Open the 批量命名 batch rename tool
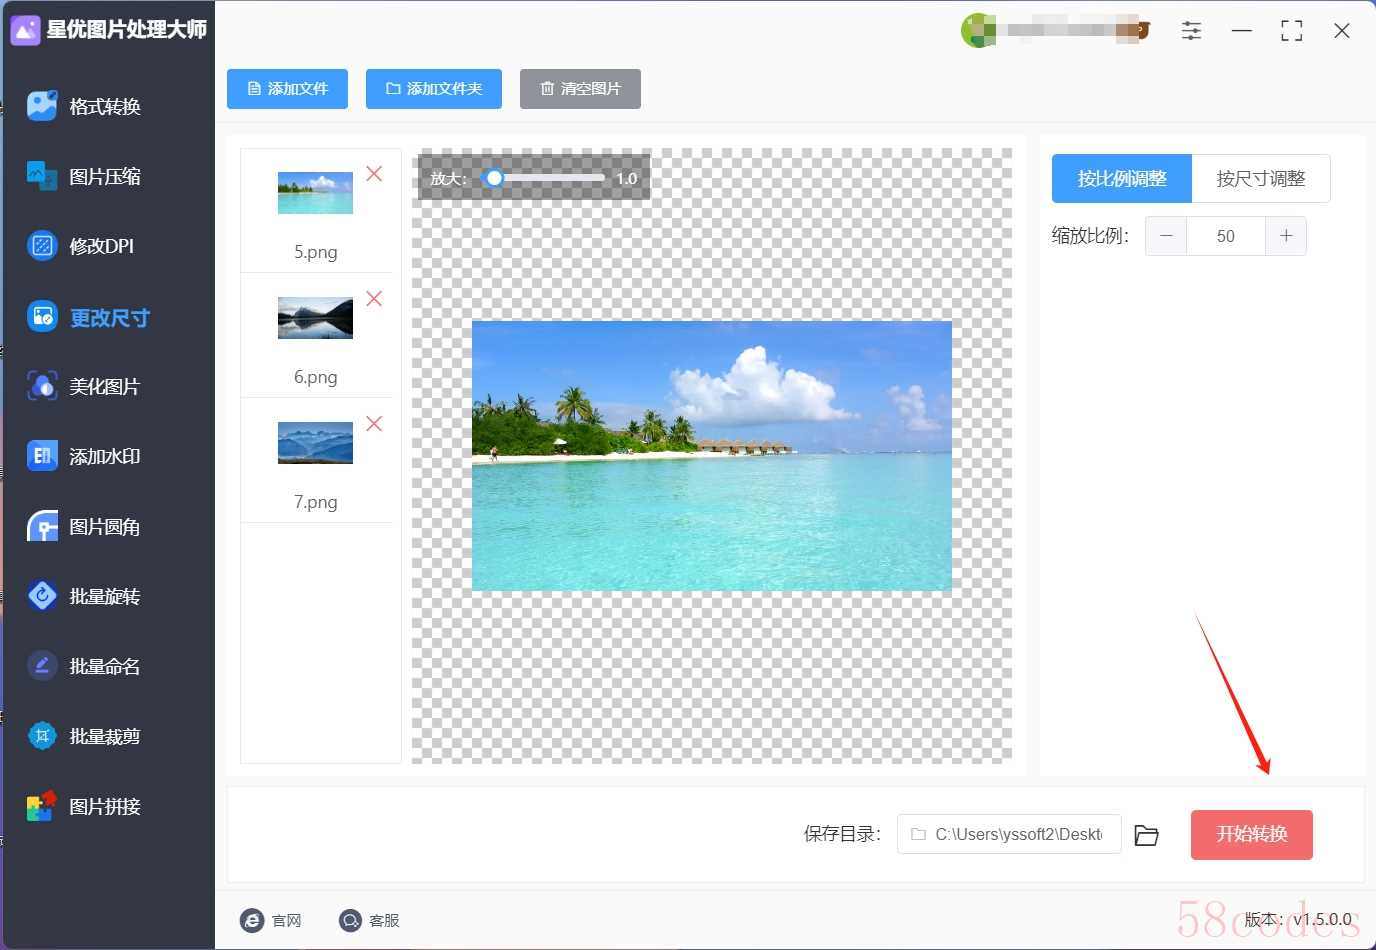 pos(85,666)
